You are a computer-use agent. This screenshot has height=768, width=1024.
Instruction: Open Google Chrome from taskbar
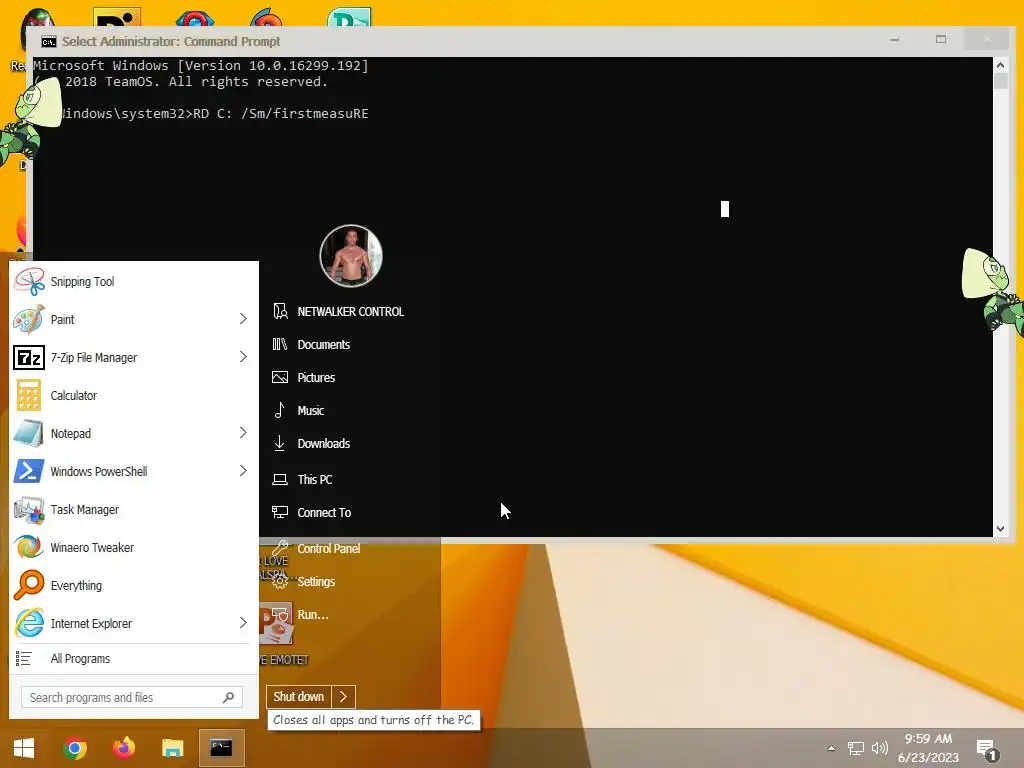click(x=74, y=748)
